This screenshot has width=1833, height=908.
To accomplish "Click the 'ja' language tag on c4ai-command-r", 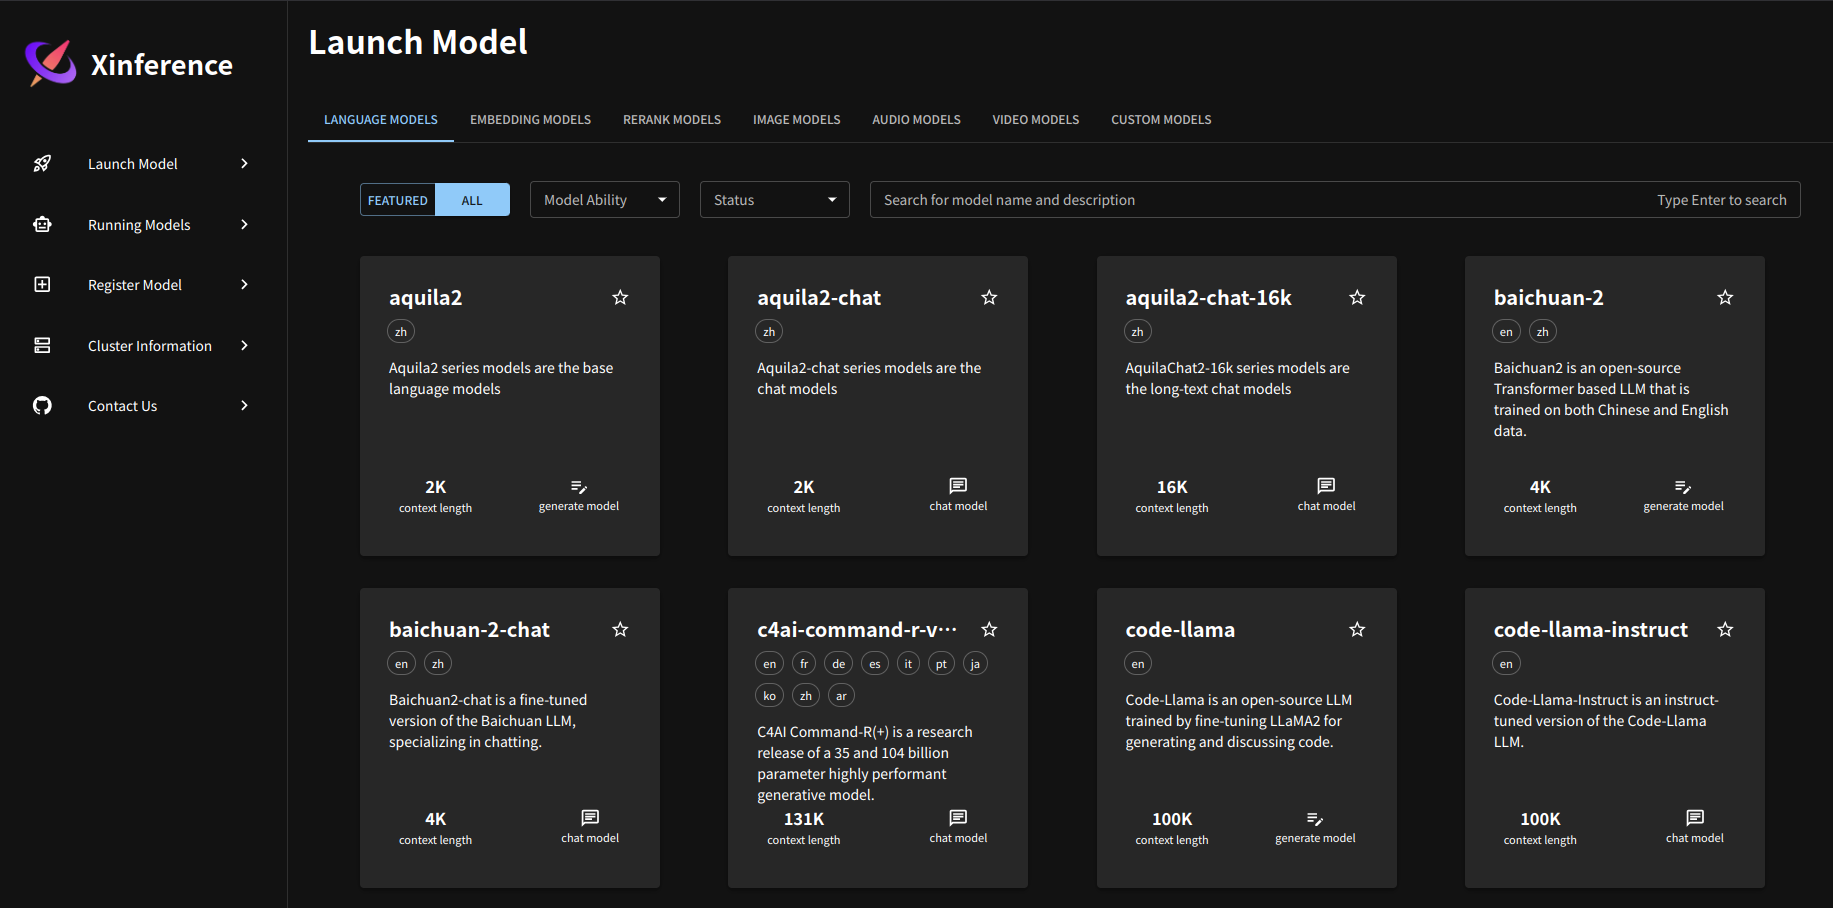I will coord(975,664).
